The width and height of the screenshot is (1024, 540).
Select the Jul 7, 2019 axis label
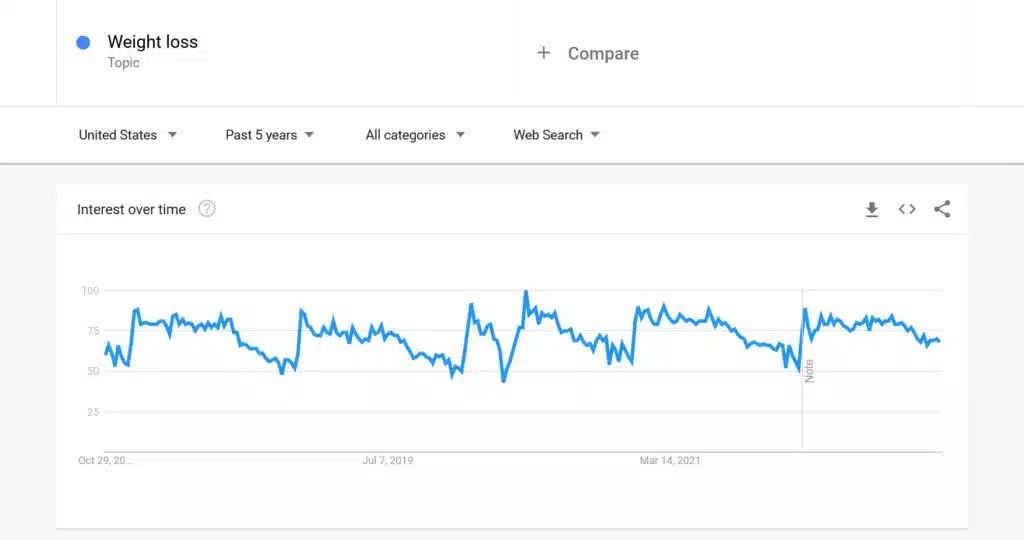tap(388, 460)
